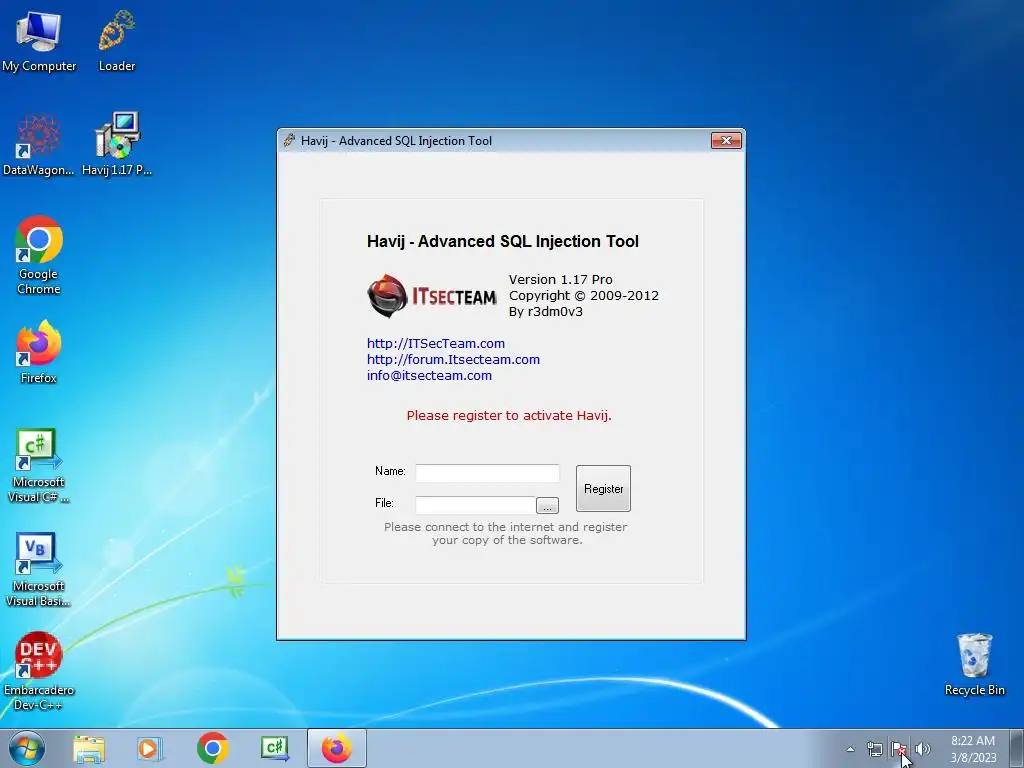1024x768 pixels.
Task: Click the 'Version 1.17 Pro' text
Action: [560, 280]
